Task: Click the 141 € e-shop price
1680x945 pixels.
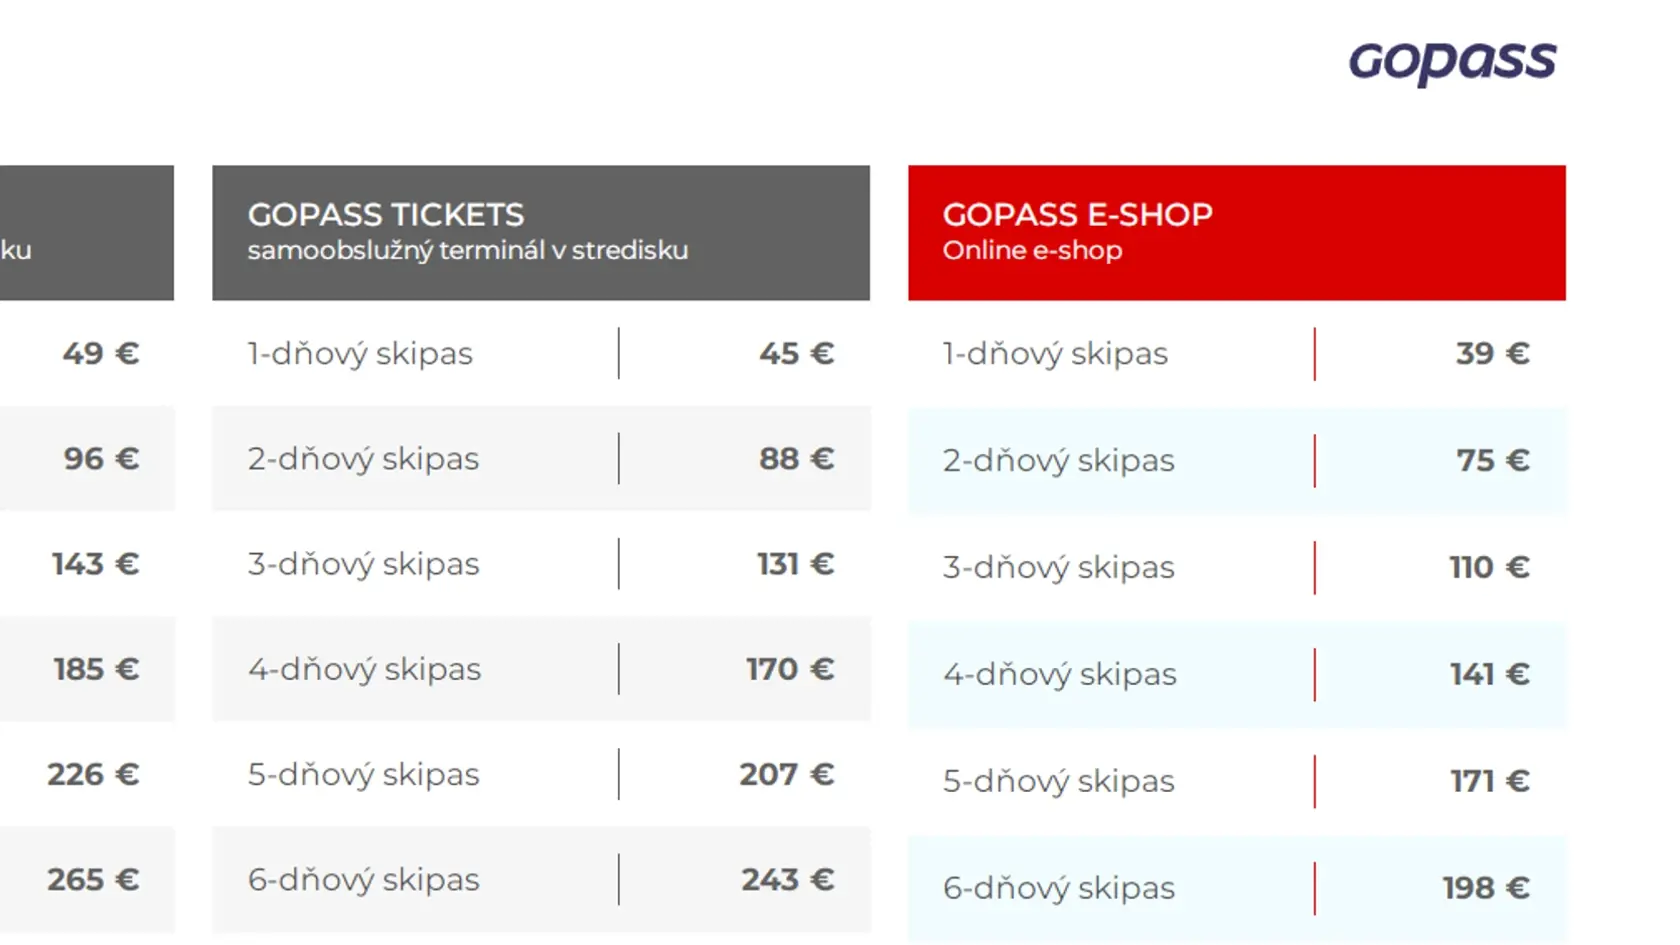Action: click(x=1490, y=674)
